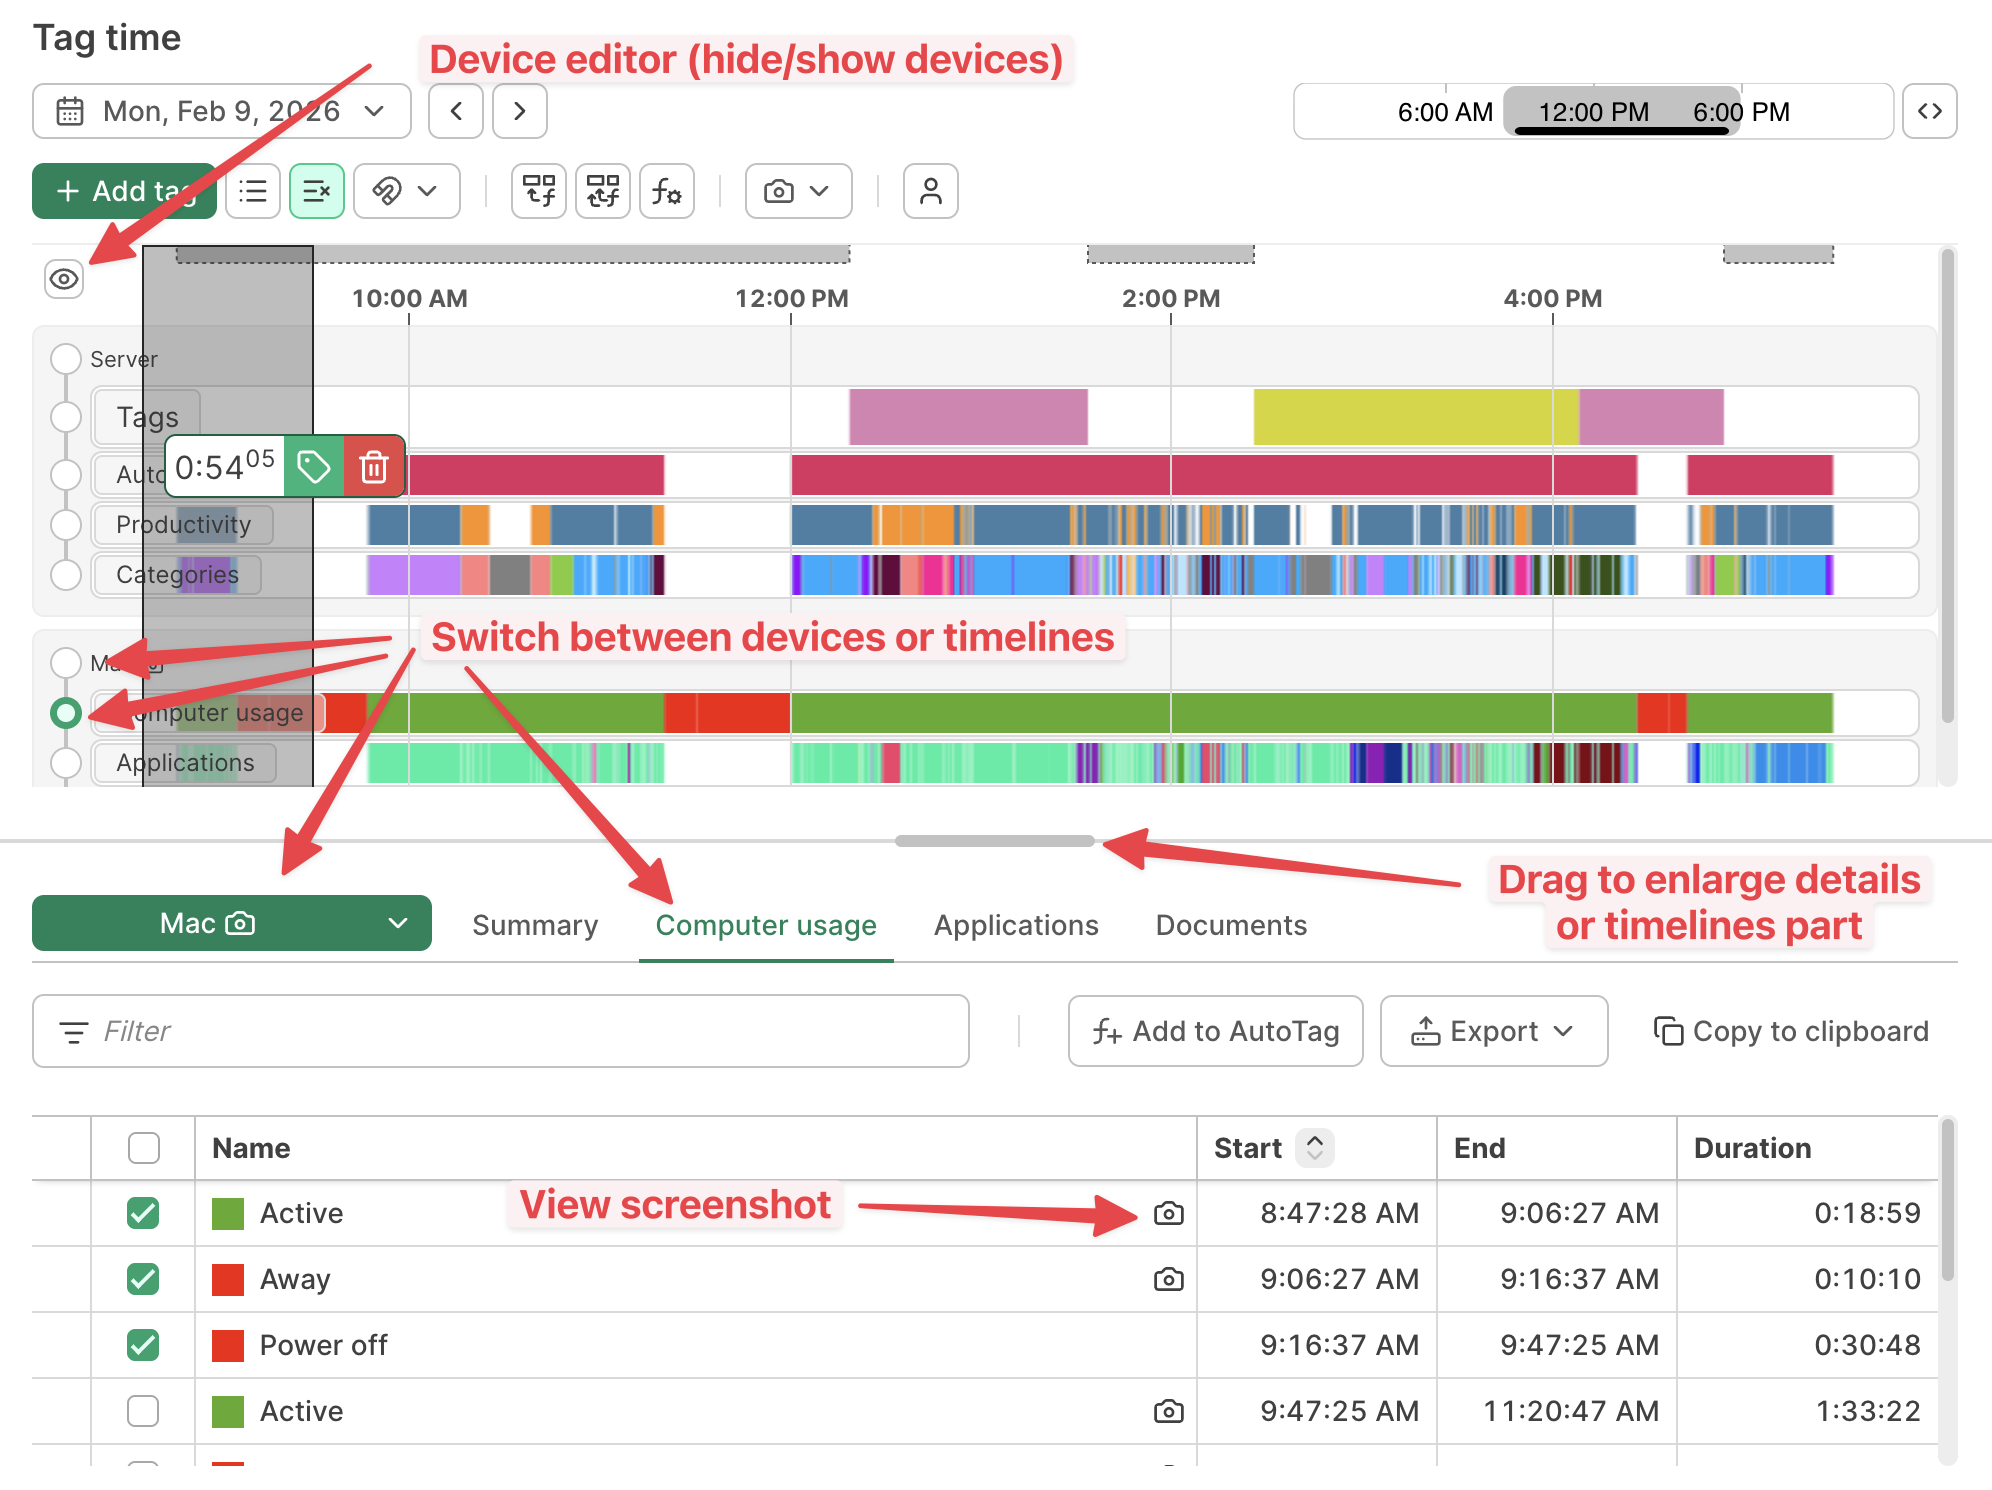Click Copy to clipboard
The width and height of the screenshot is (1992, 1490).
click(x=1791, y=1031)
